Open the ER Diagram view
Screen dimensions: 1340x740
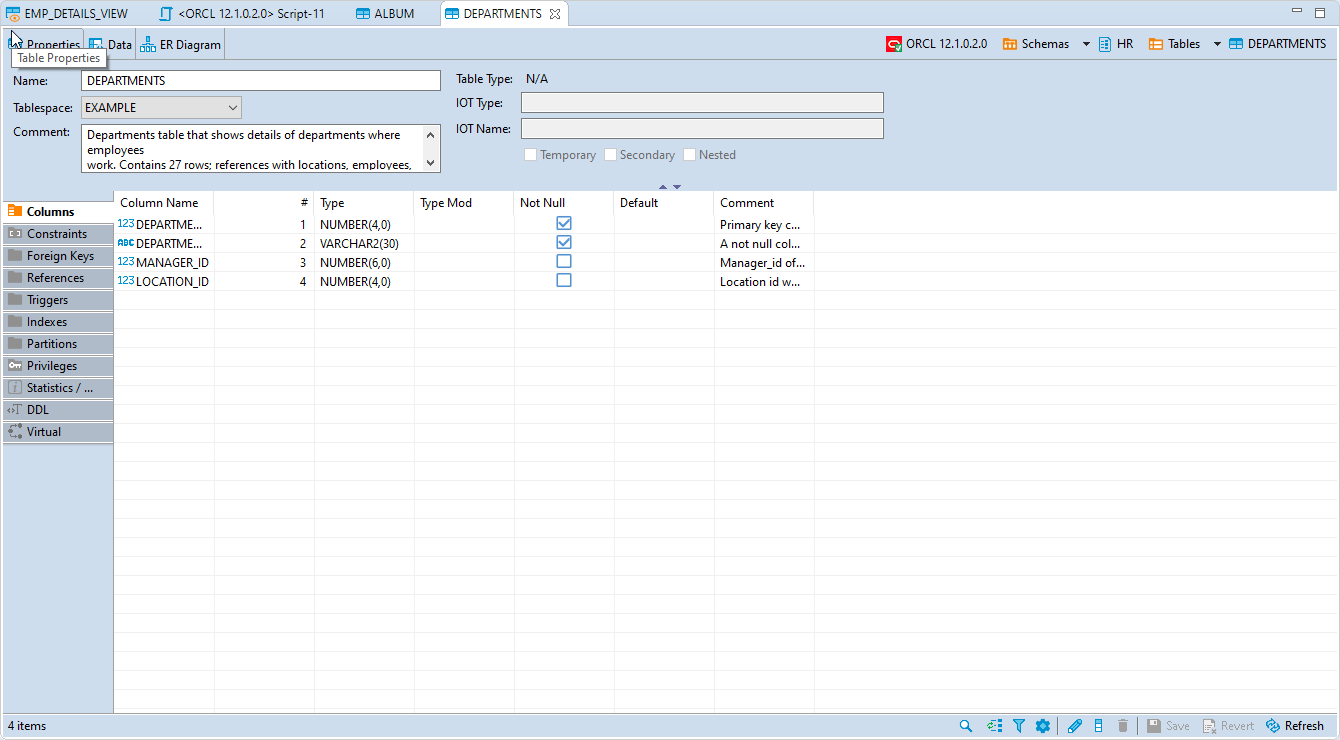[180, 43]
